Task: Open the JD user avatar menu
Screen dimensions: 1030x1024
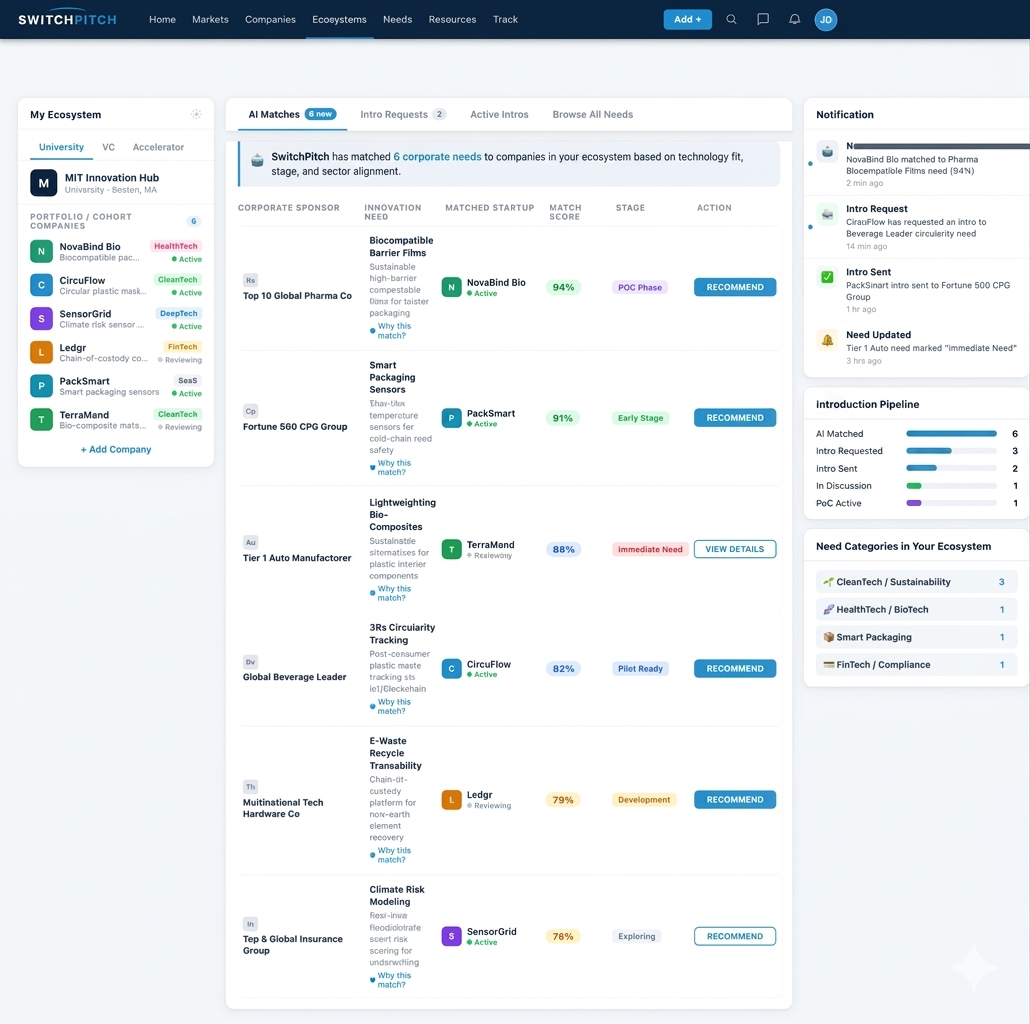Action: click(x=826, y=20)
